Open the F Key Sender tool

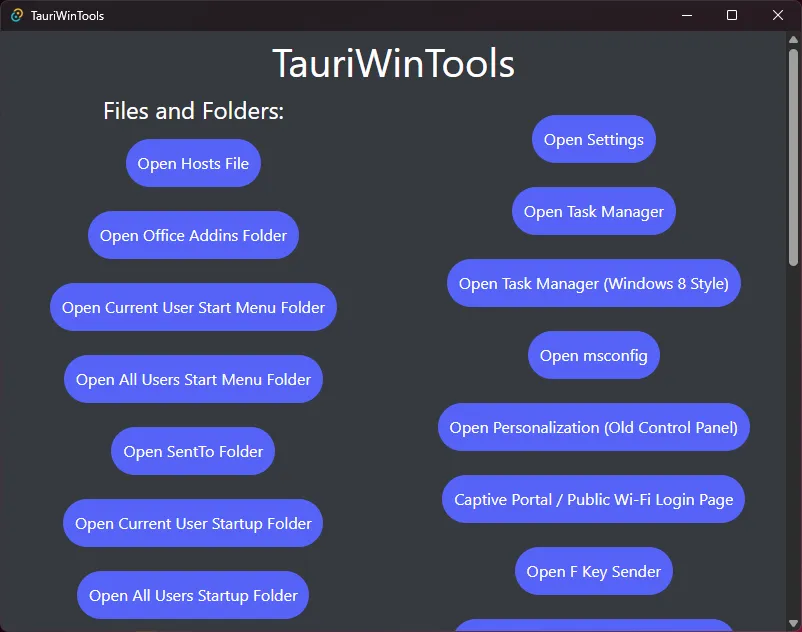[593, 571]
